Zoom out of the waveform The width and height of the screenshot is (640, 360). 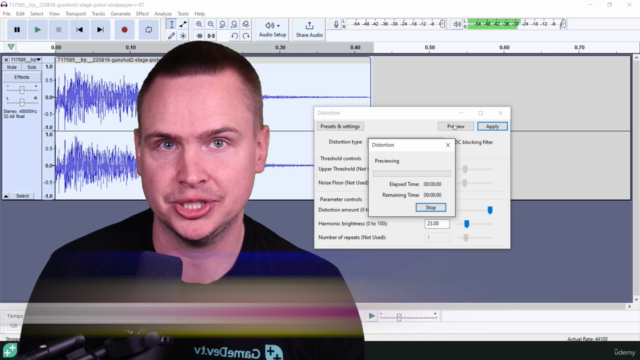click(211, 24)
